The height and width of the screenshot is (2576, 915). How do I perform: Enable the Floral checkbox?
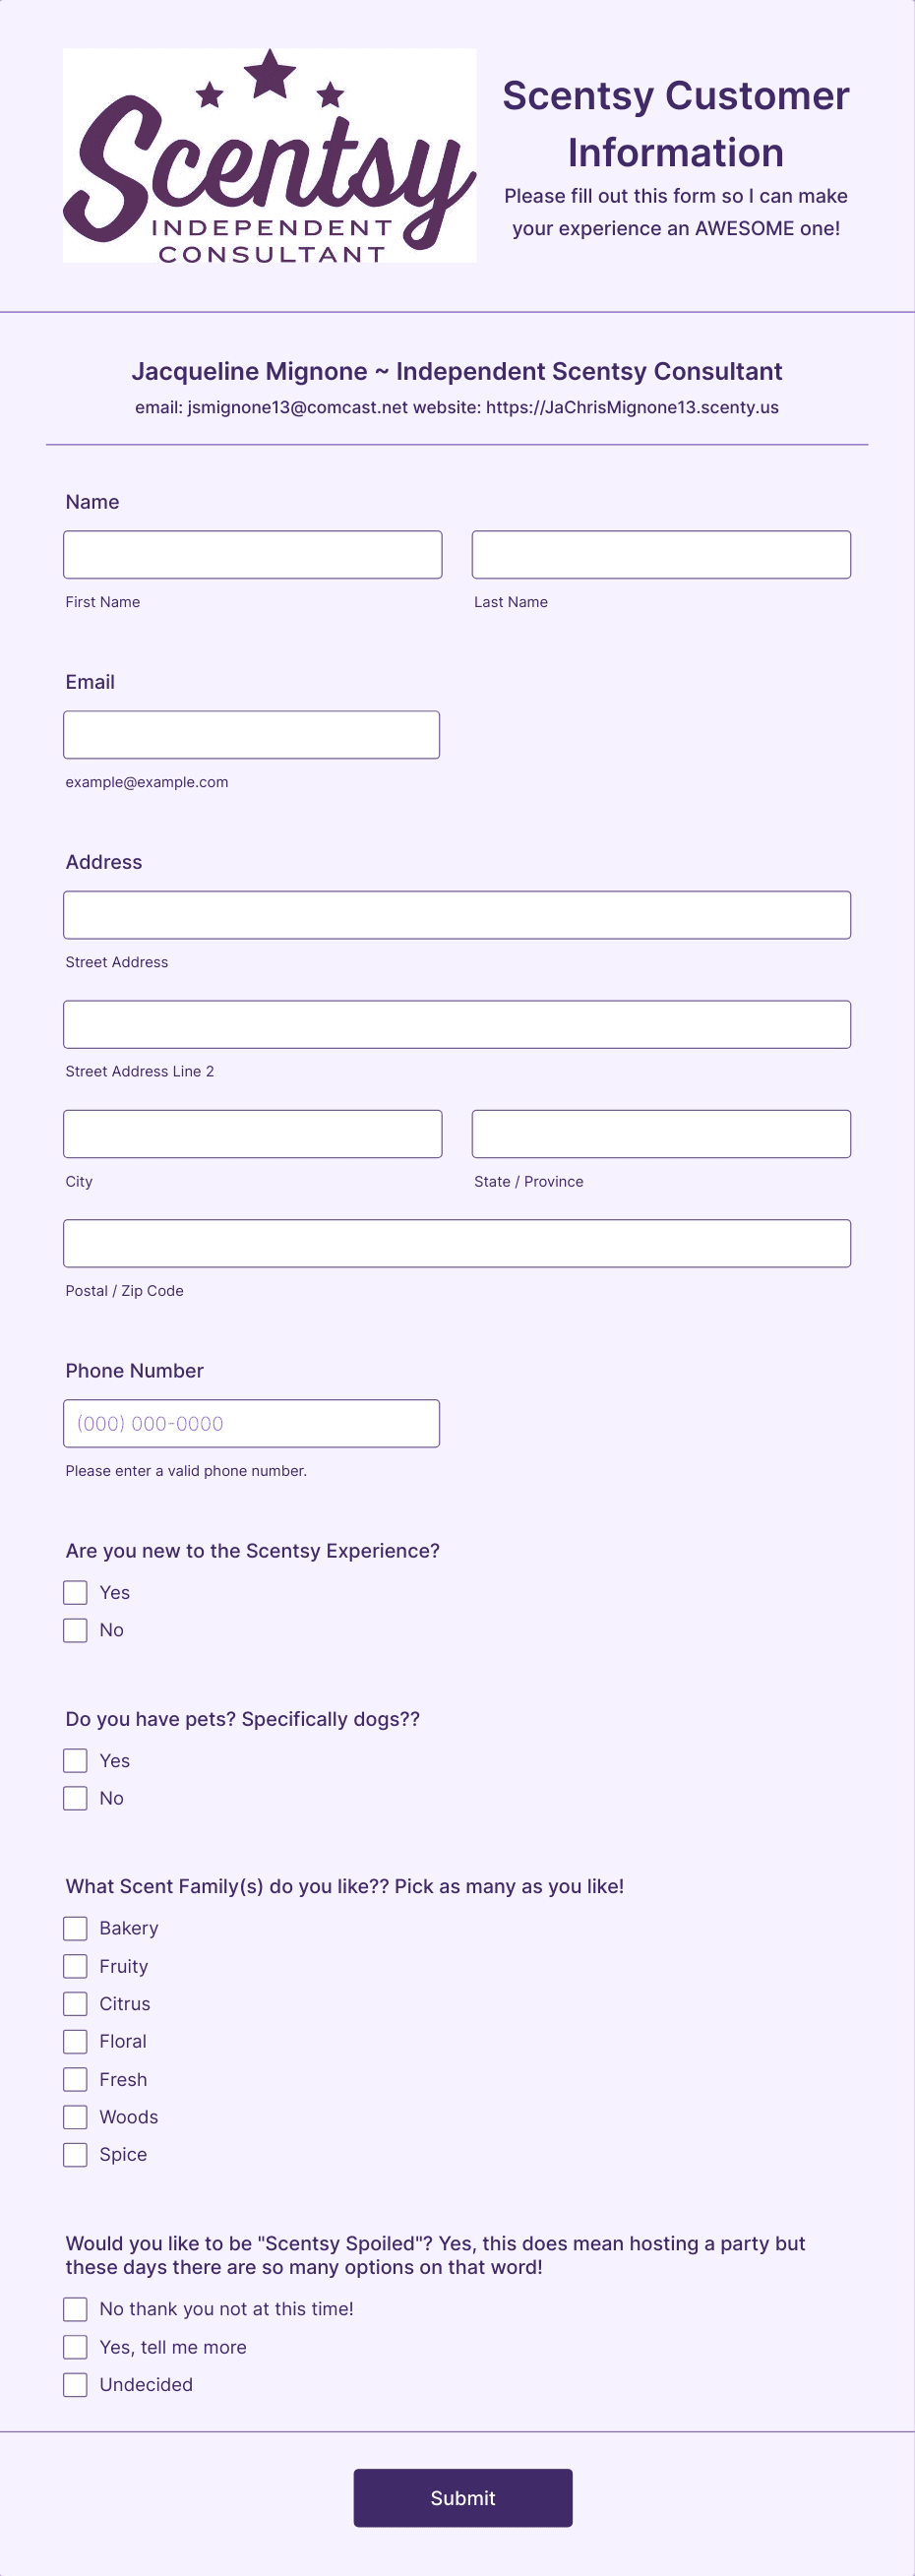[x=75, y=2041]
